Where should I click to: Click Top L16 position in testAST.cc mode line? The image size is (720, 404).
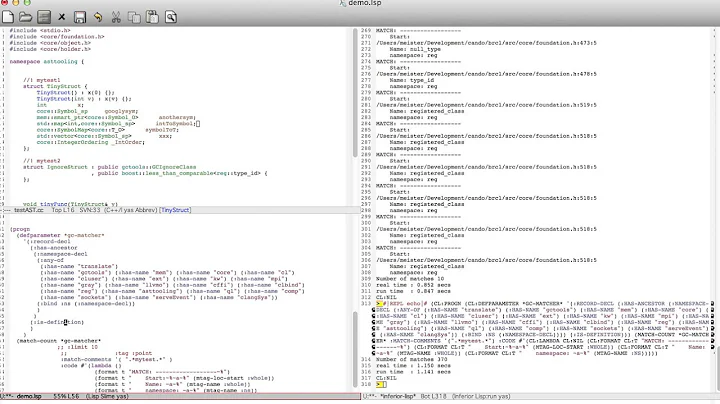pyautogui.click(x=63, y=210)
